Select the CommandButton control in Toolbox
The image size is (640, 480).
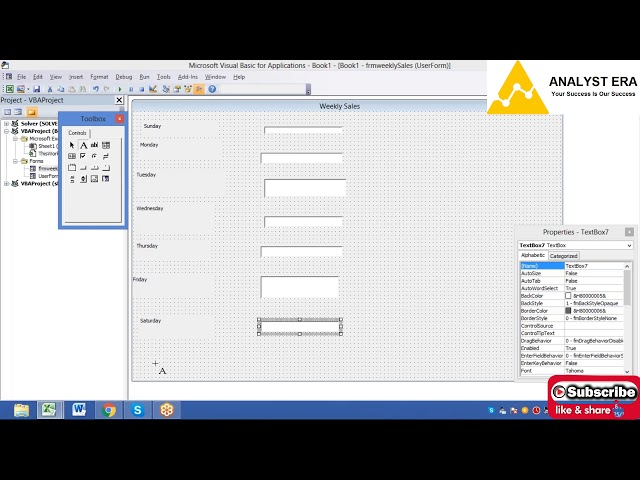pos(83,167)
